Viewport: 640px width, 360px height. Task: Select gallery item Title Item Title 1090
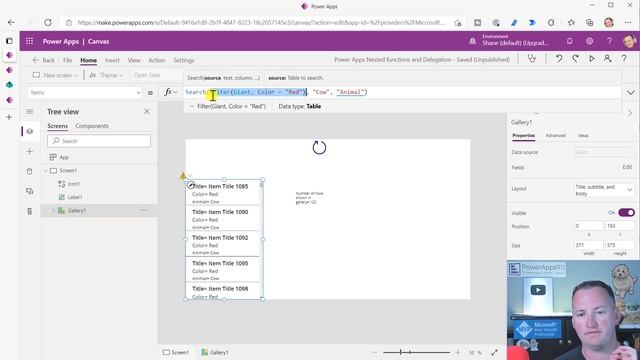coord(223,218)
